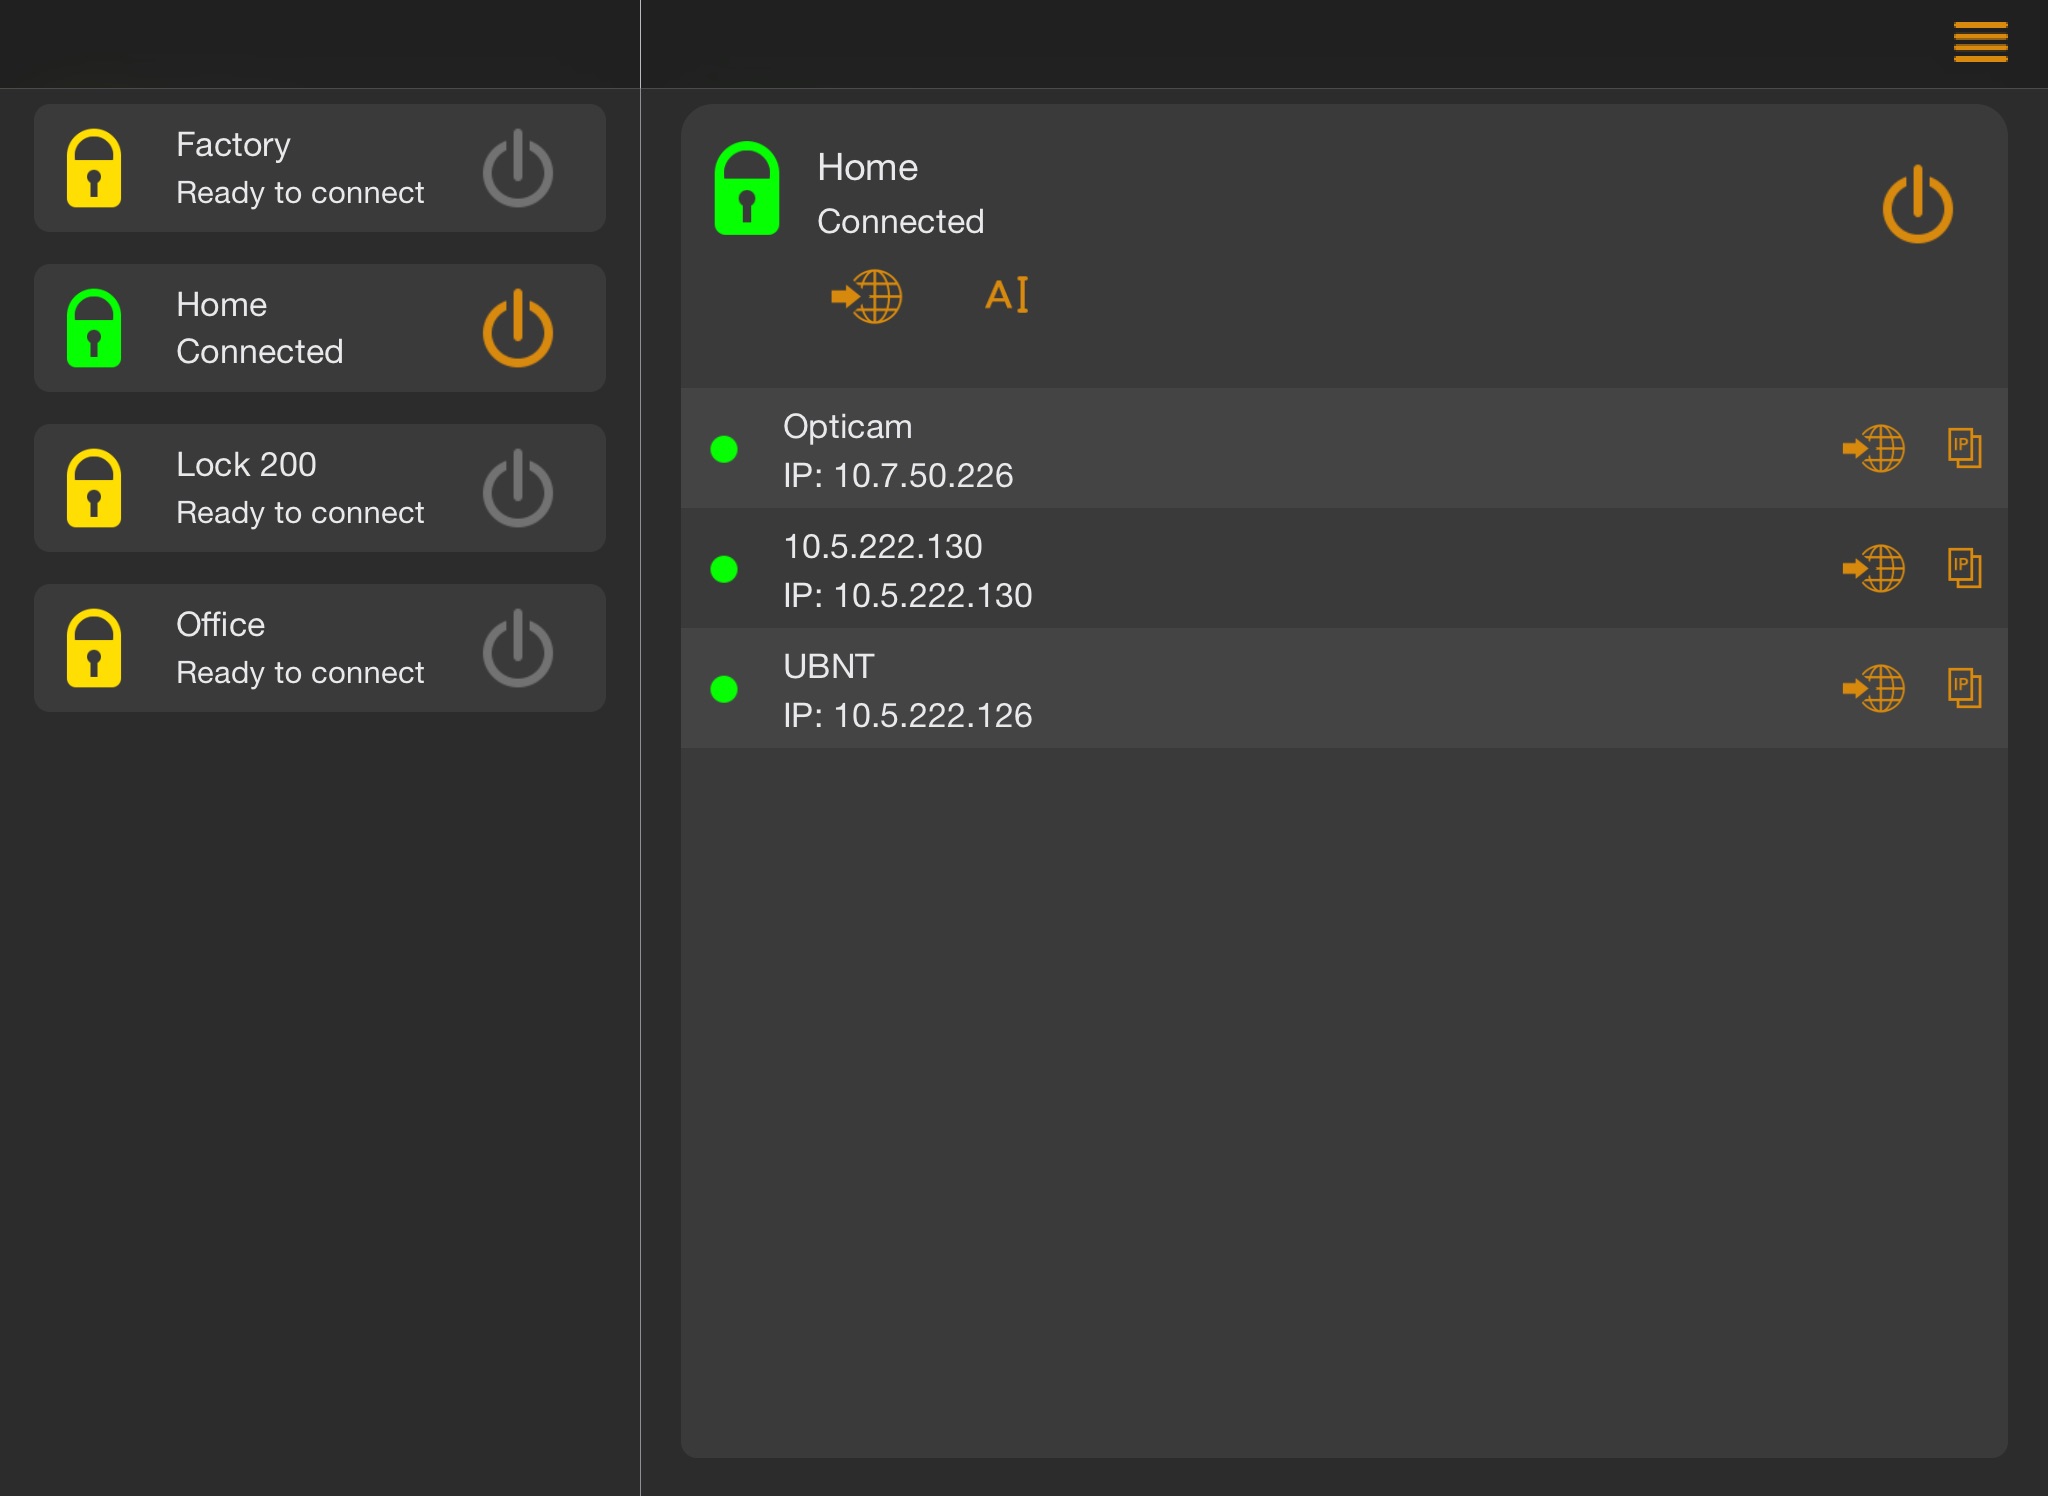Click the rename text icon
The width and height of the screenshot is (2048, 1496).
1007,295
